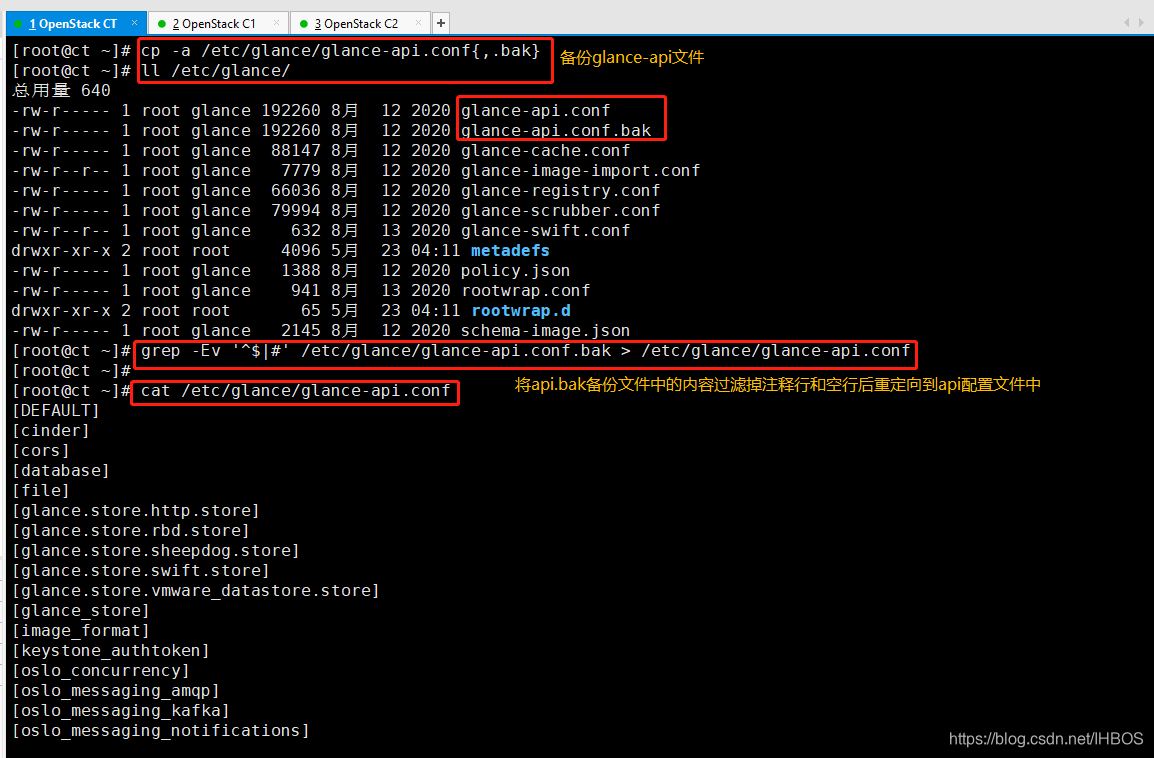Close the OpenStack C1 tab
This screenshot has height=758, width=1154.
coord(276,23)
